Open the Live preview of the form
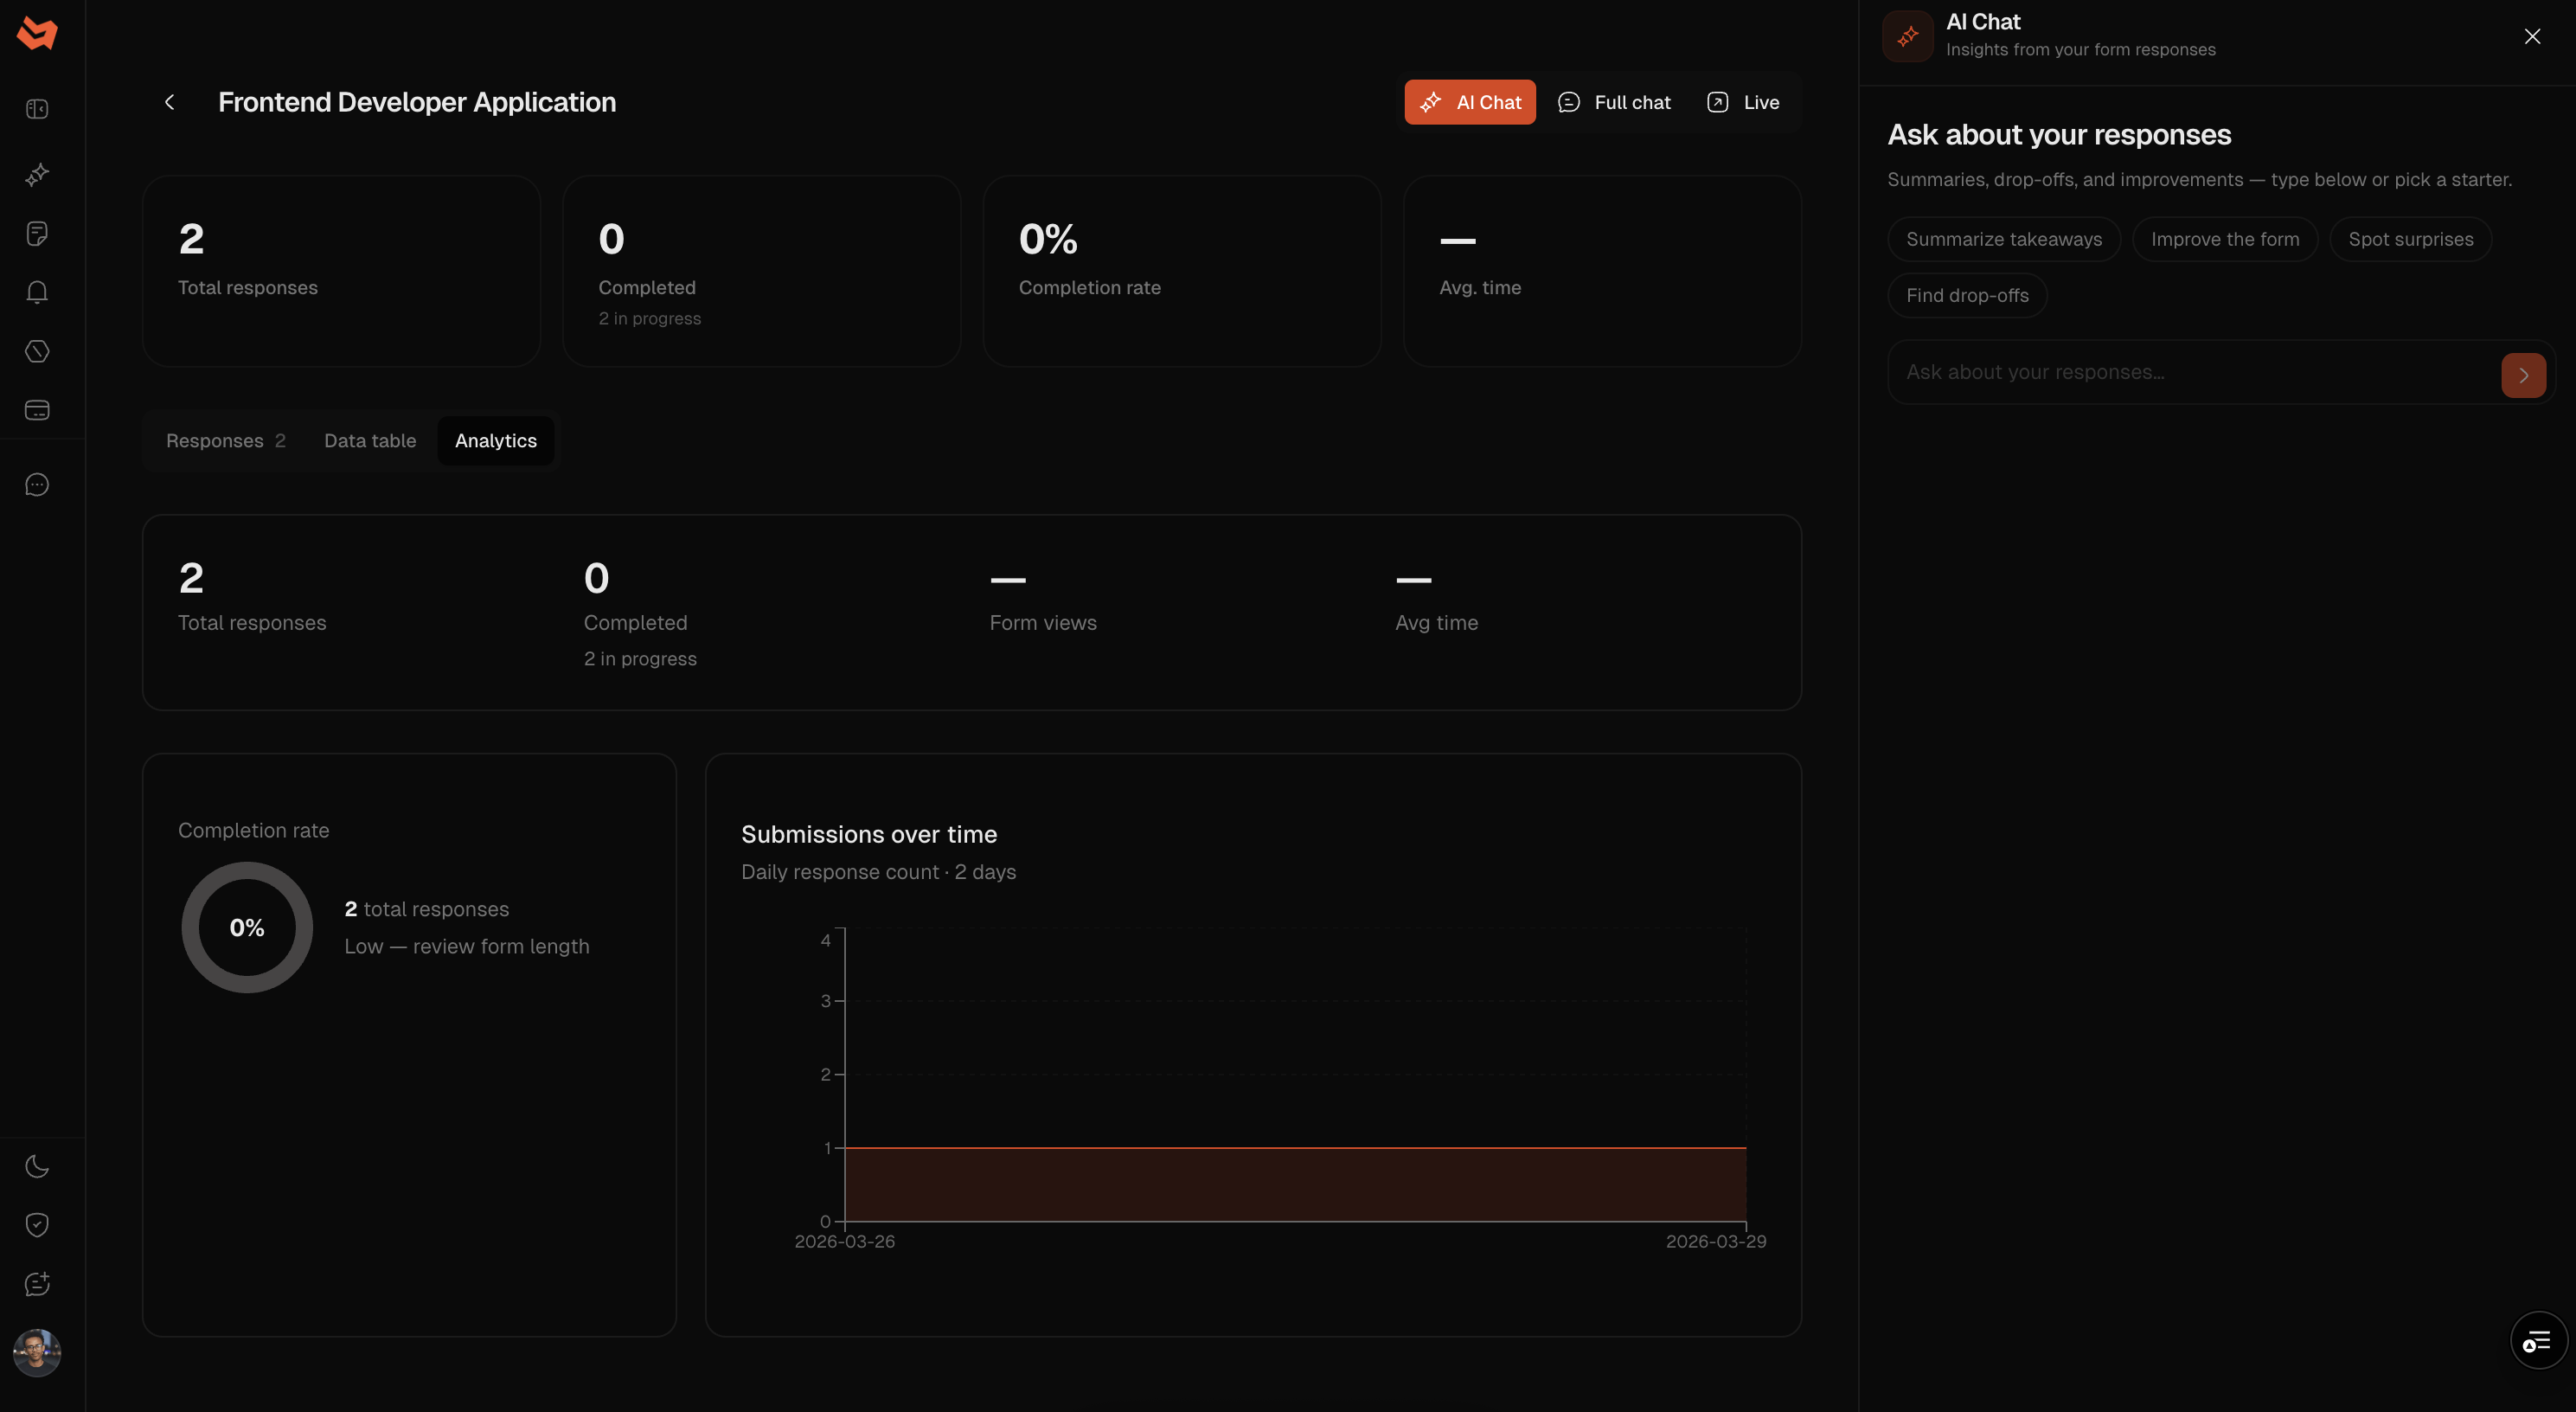Image resolution: width=2576 pixels, height=1412 pixels. pyautogui.click(x=1742, y=102)
